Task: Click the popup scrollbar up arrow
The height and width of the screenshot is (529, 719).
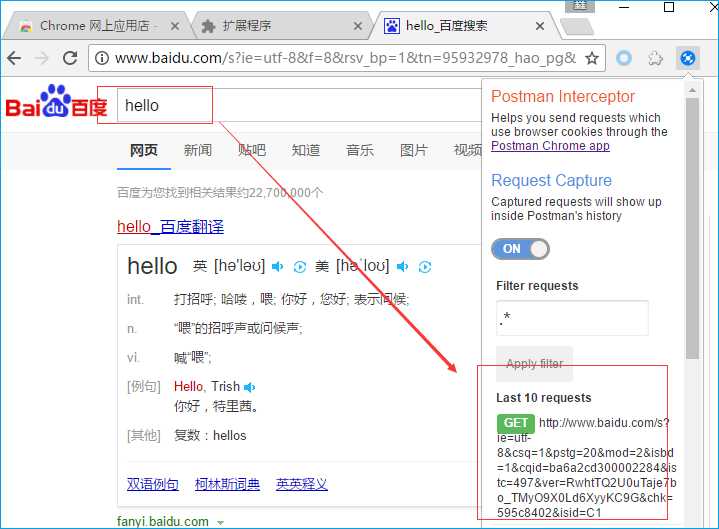Action: click(x=692, y=91)
